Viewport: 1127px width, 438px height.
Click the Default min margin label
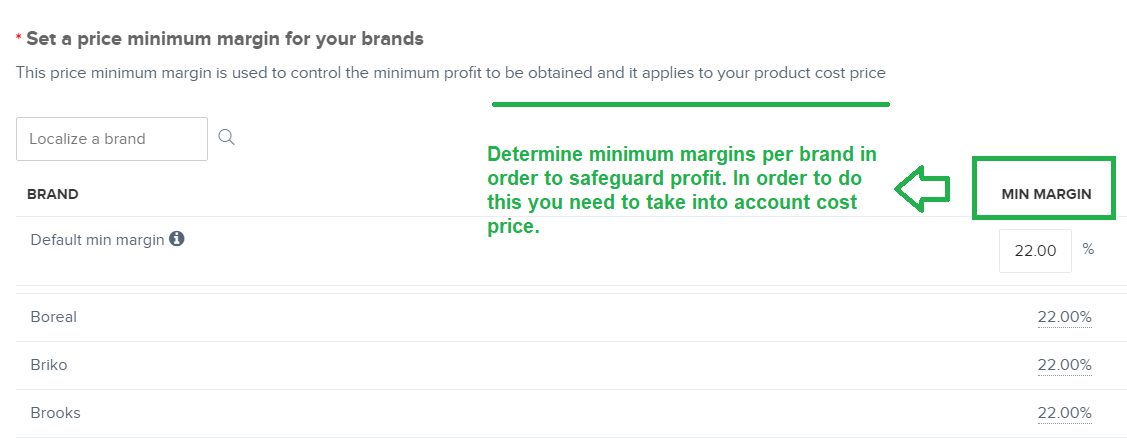(98, 240)
